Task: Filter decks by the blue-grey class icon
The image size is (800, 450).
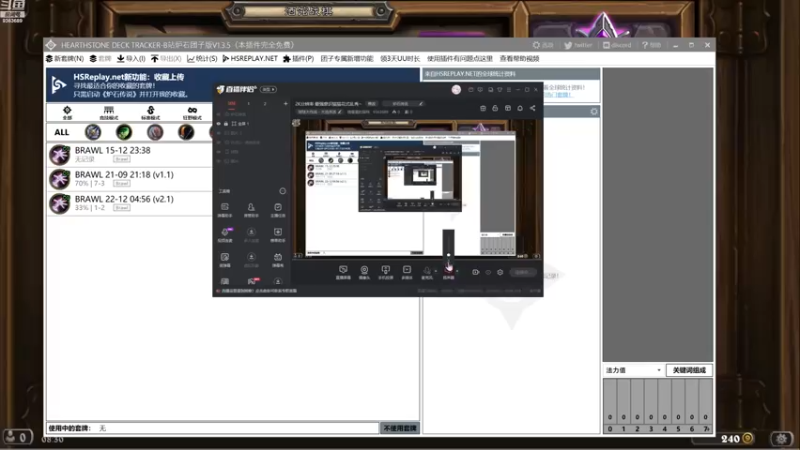Action: click(93, 132)
